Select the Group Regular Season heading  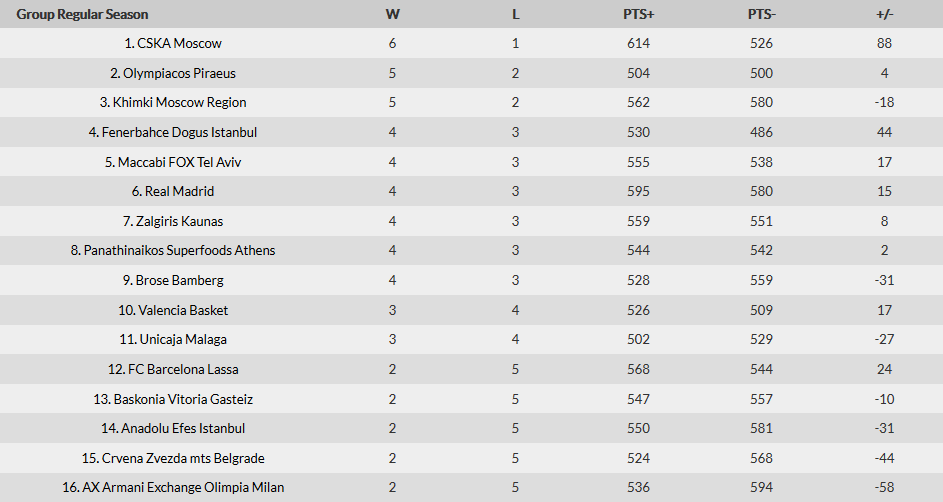(82, 14)
